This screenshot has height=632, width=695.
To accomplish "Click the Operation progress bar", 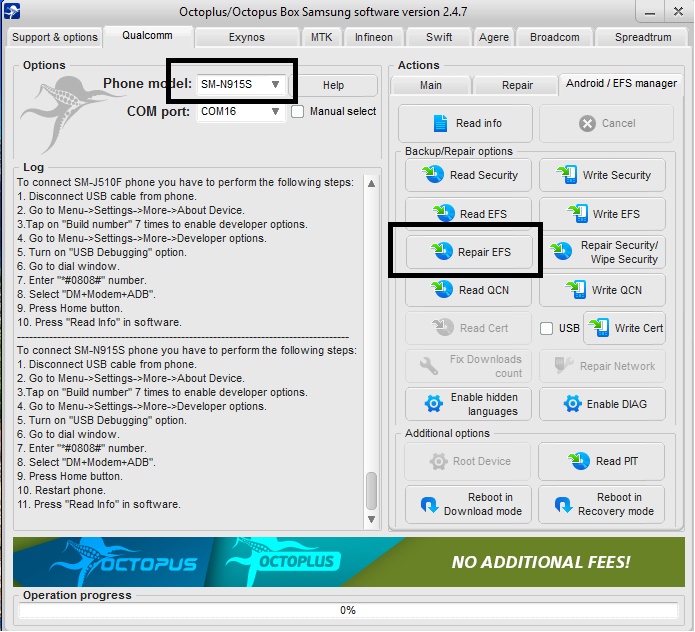I will (348, 610).
